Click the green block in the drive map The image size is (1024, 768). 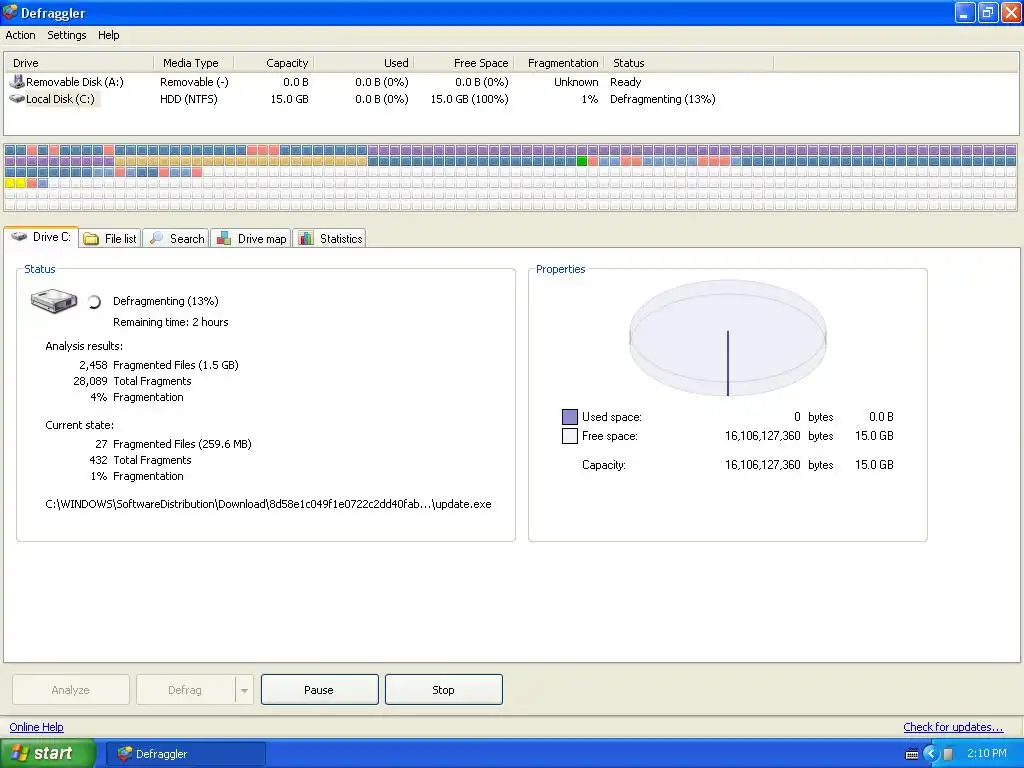point(582,161)
